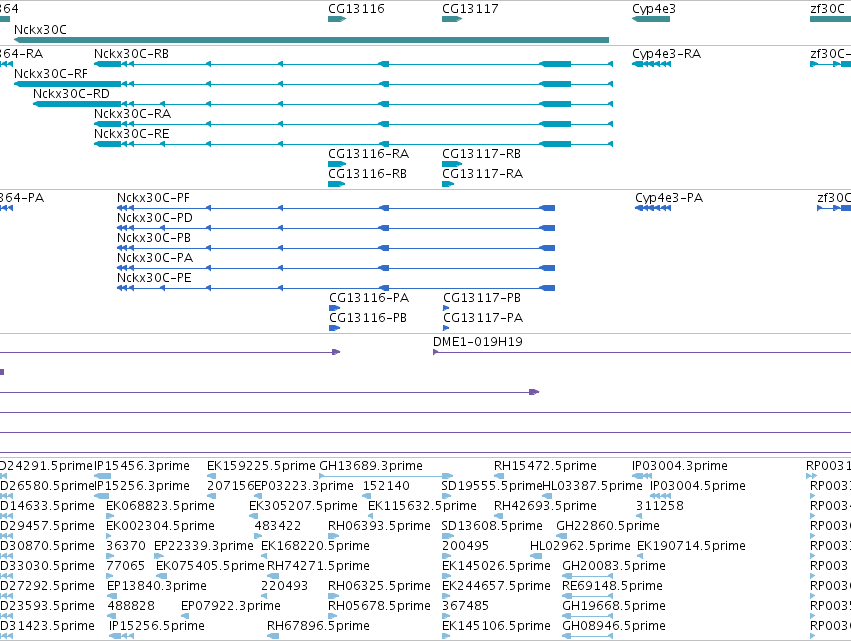The width and height of the screenshot is (851, 641).
Task: Click the CG13117 gene label
Action: pos(470,9)
